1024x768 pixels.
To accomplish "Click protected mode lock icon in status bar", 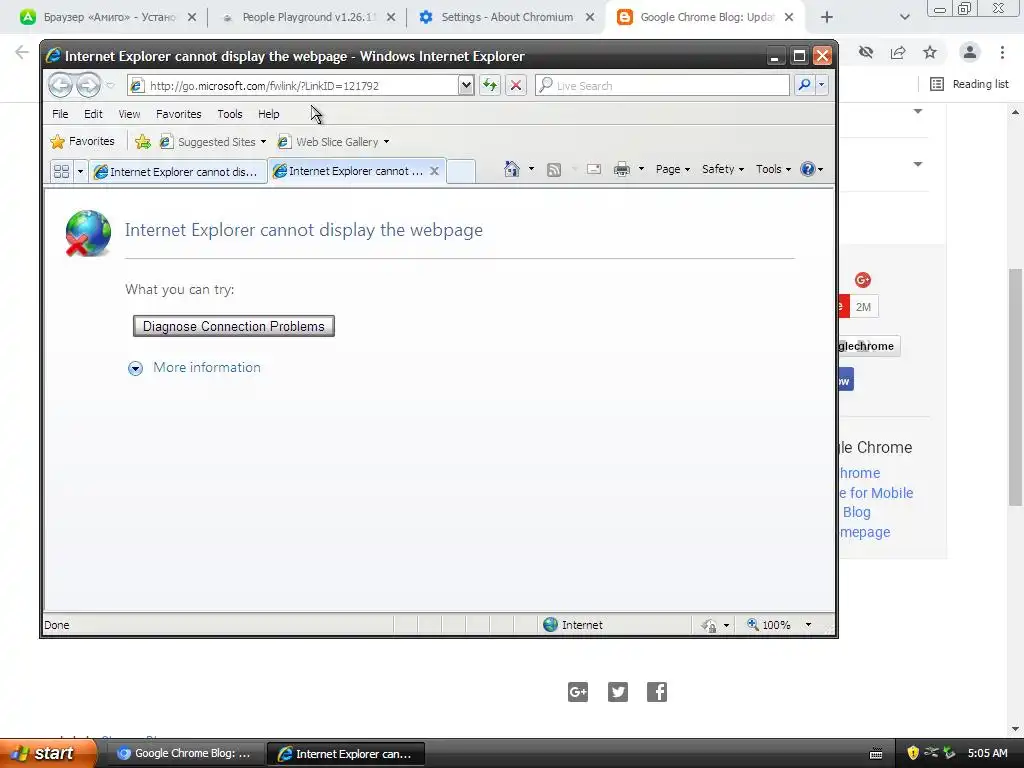I will [x=709, y=625].
